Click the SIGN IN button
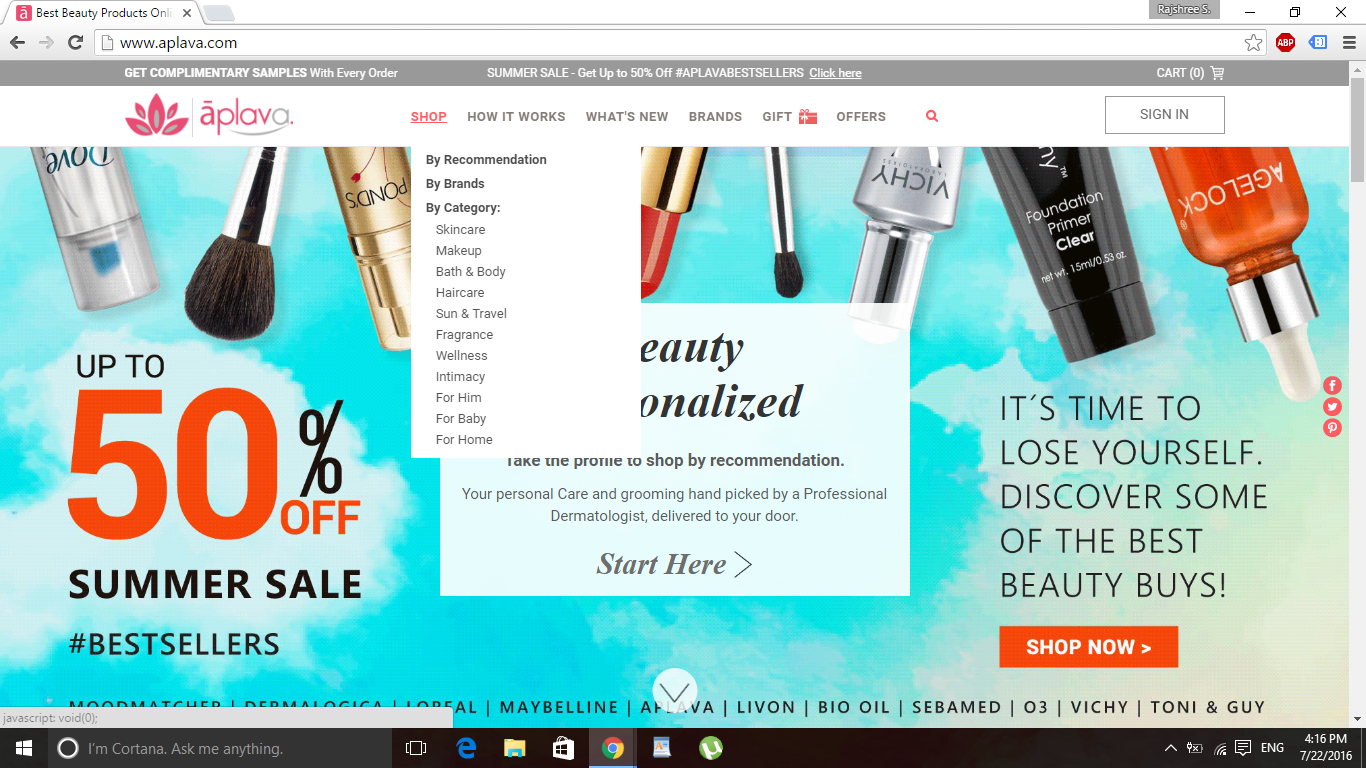 coord(1164,115)
